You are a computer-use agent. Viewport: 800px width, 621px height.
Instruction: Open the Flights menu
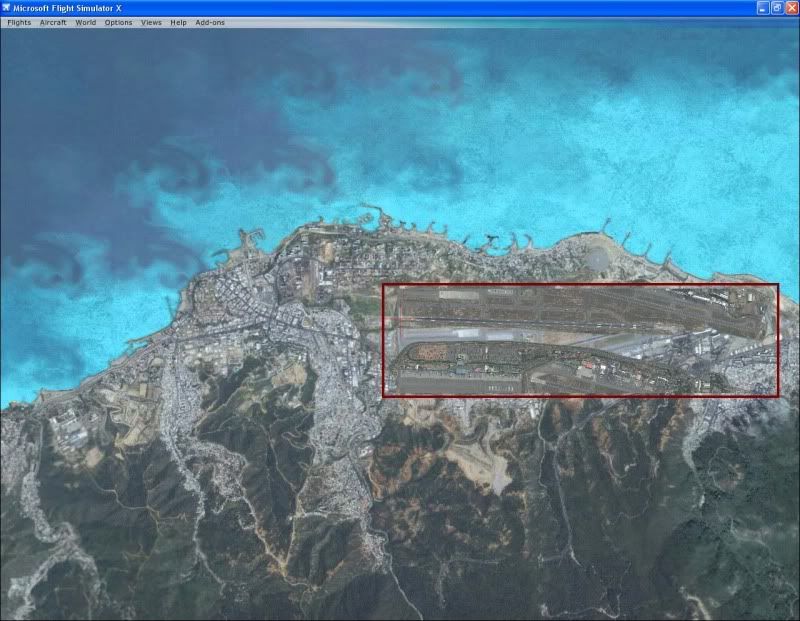pyautogui.click(x=19, y=22)
